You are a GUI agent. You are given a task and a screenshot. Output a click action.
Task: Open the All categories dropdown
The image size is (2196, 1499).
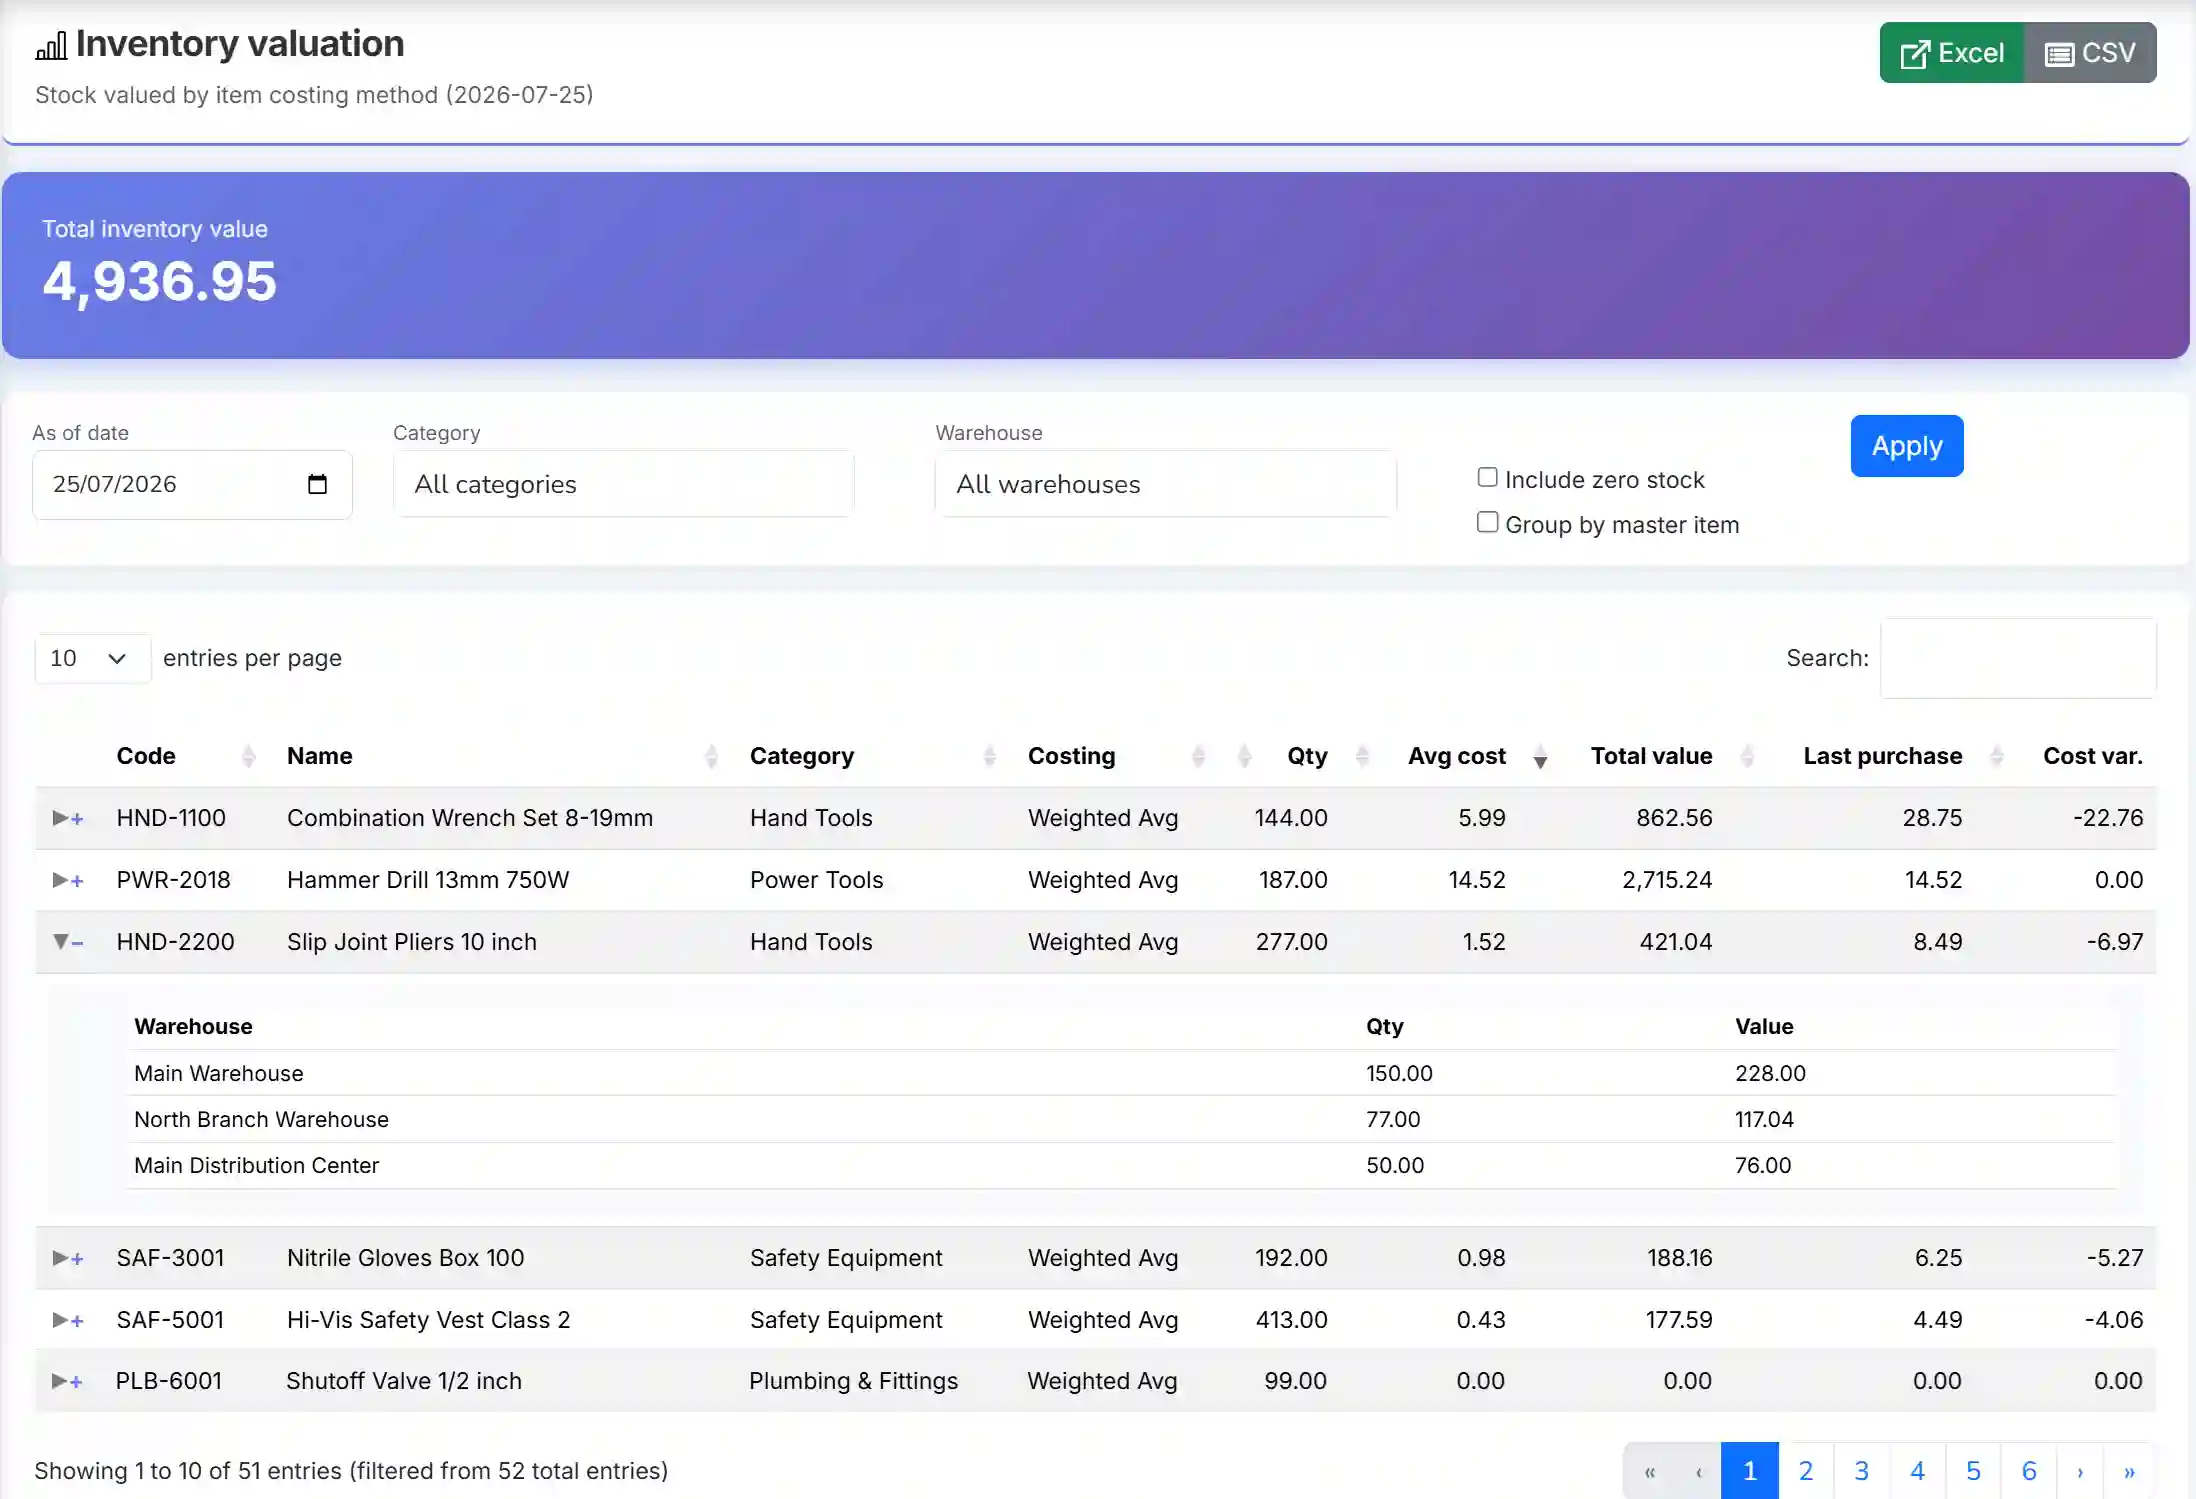pos(624,484)
